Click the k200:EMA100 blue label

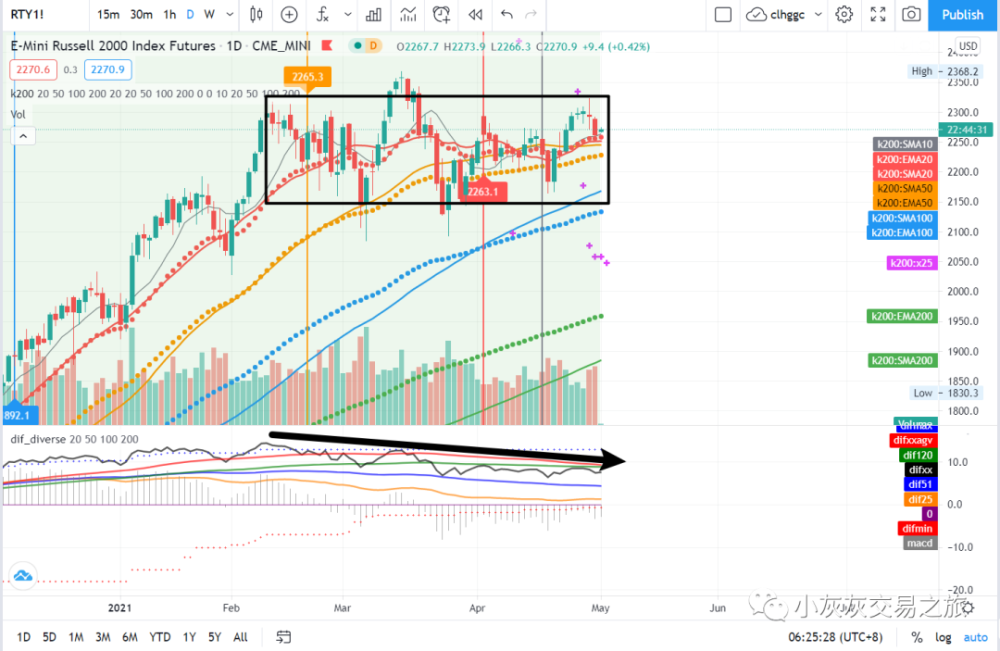(902, 233)
